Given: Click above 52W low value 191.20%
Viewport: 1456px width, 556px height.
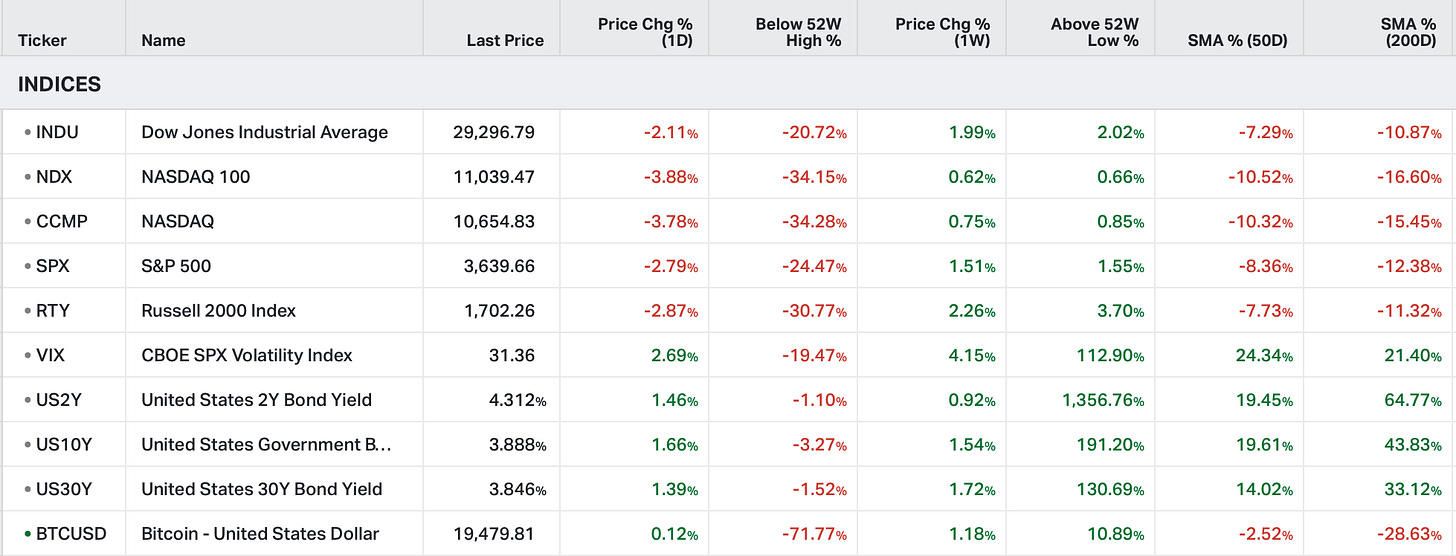Looking at the screenshot, I should click(1112, 444).
